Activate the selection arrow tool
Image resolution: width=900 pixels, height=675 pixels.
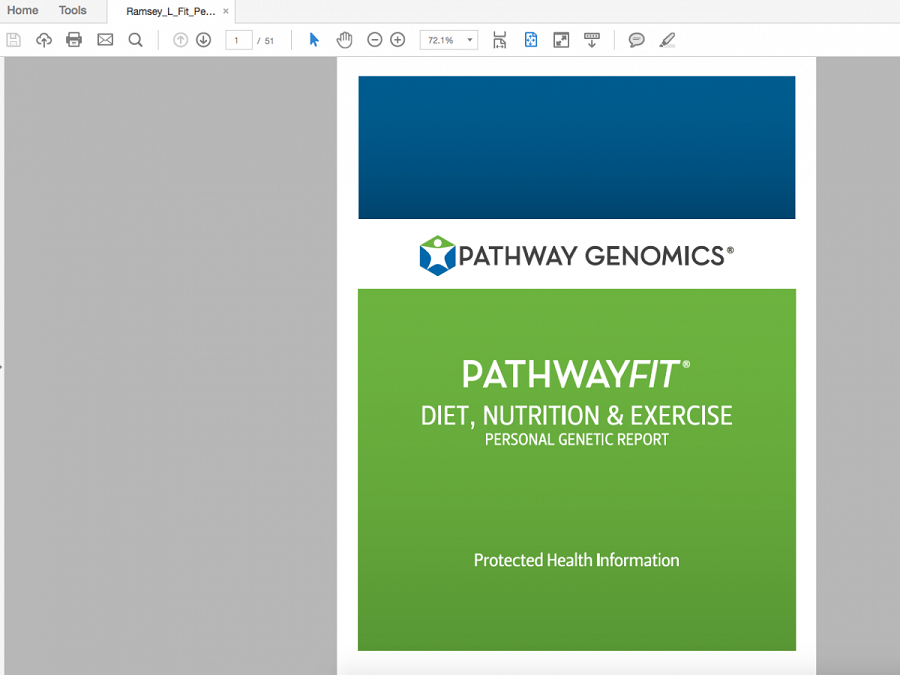pos(314,40)
